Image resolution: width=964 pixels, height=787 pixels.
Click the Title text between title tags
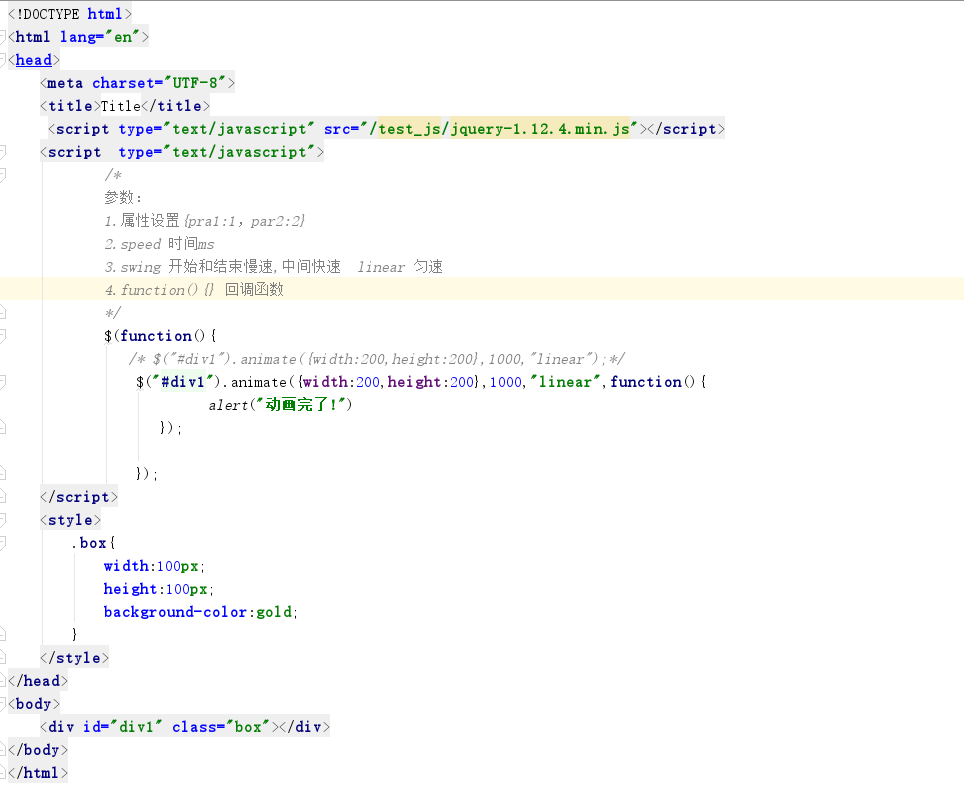tap(120, 106)
